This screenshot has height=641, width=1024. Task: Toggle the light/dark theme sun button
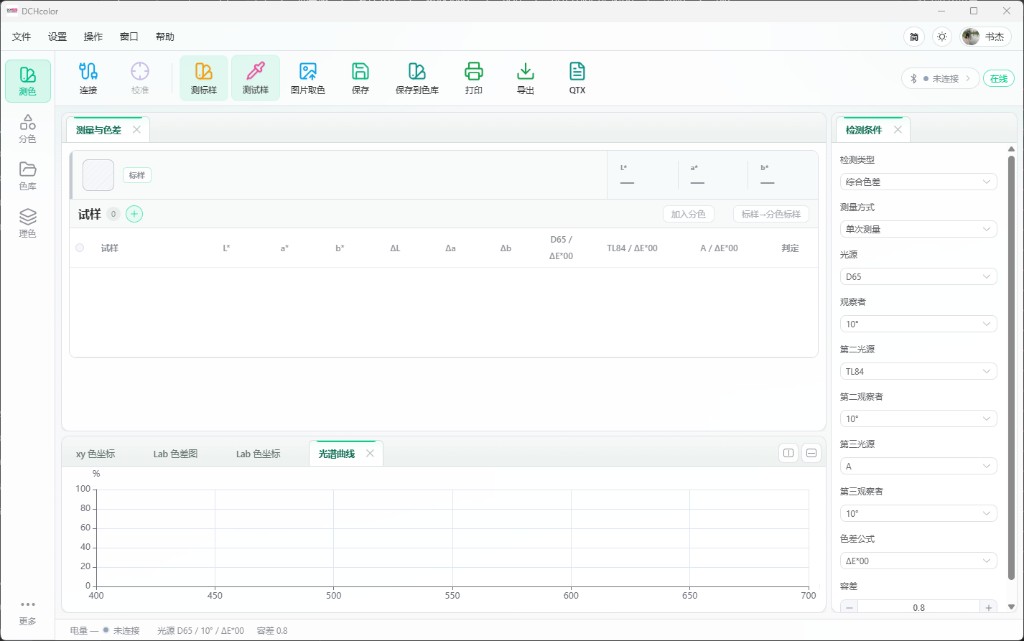point(942,37)
